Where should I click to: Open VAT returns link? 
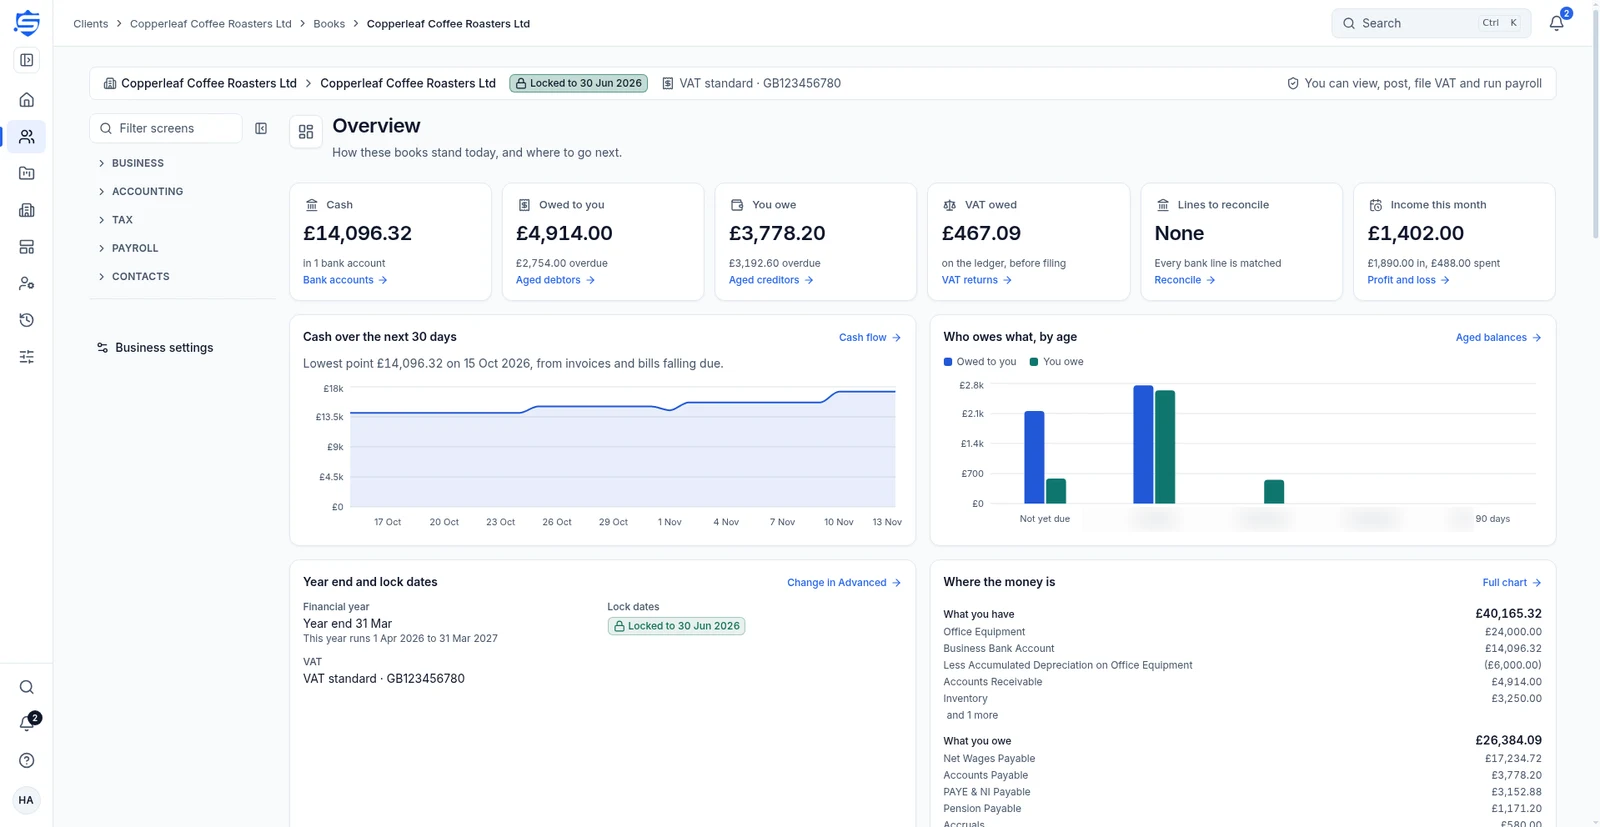click(976, 280)
